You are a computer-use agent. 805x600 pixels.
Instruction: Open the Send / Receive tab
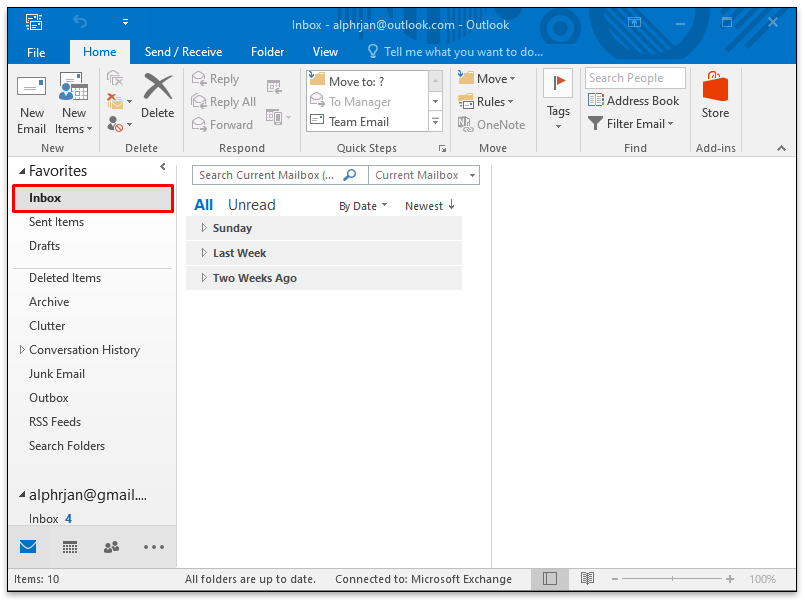[x=183, y=52]
